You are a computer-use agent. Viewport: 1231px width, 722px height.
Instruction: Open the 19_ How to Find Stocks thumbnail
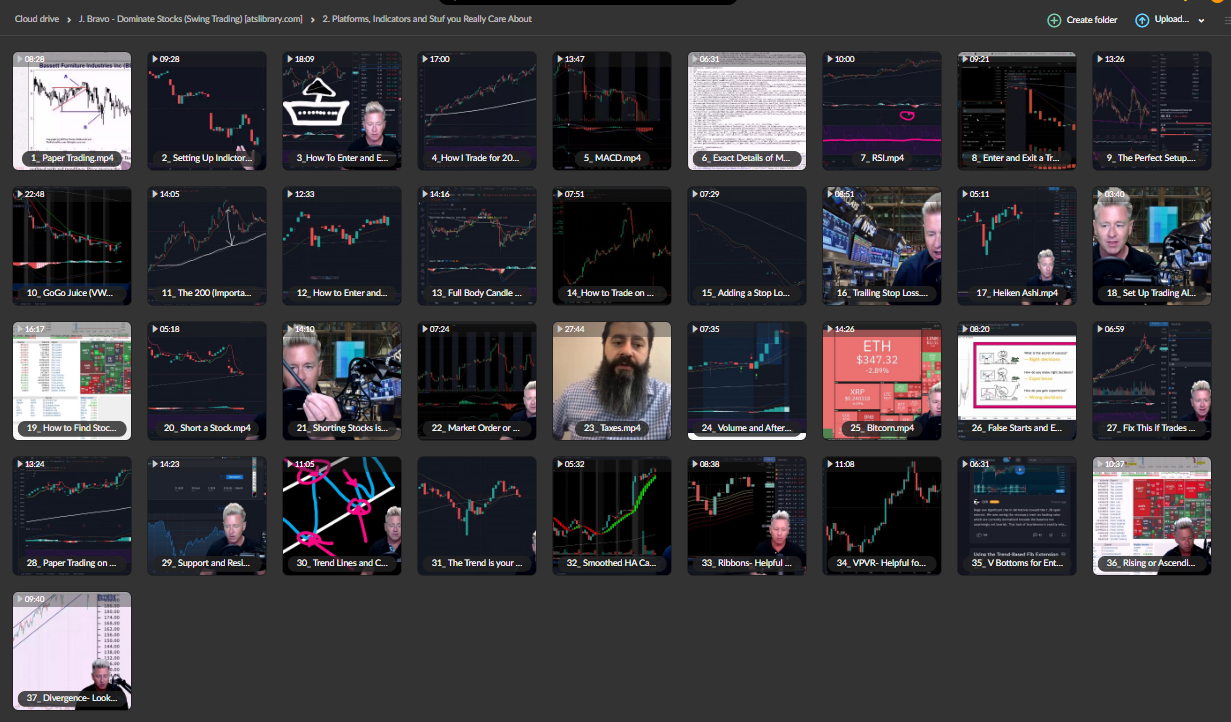tap(71, 380)
